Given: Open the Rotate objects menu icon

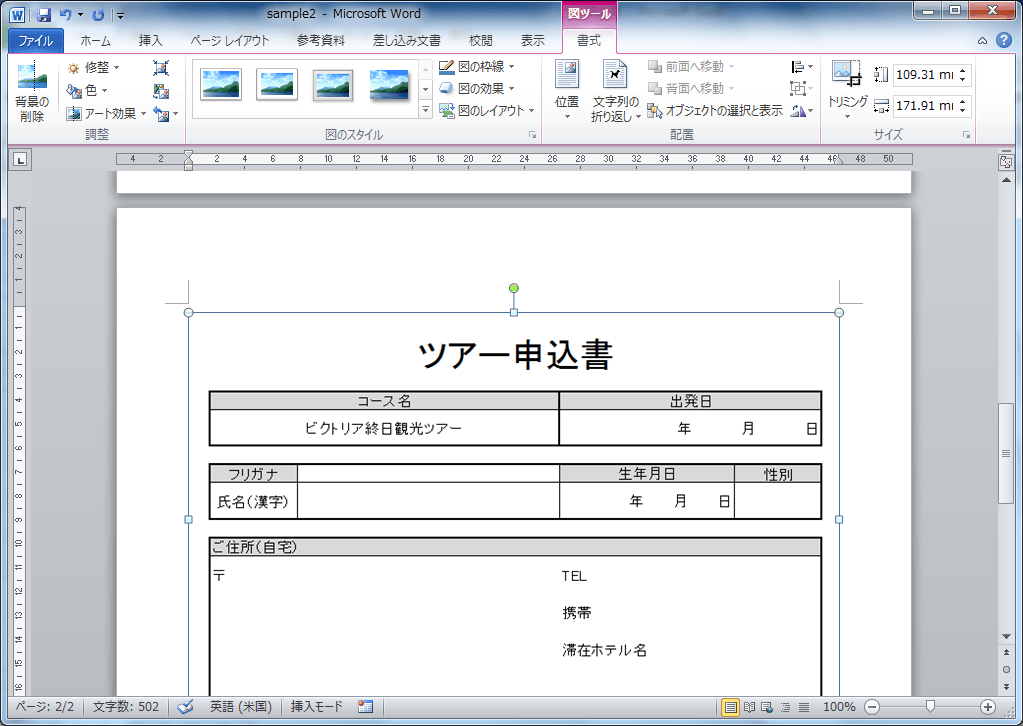Looking at the screenshot, I should 802,111.
